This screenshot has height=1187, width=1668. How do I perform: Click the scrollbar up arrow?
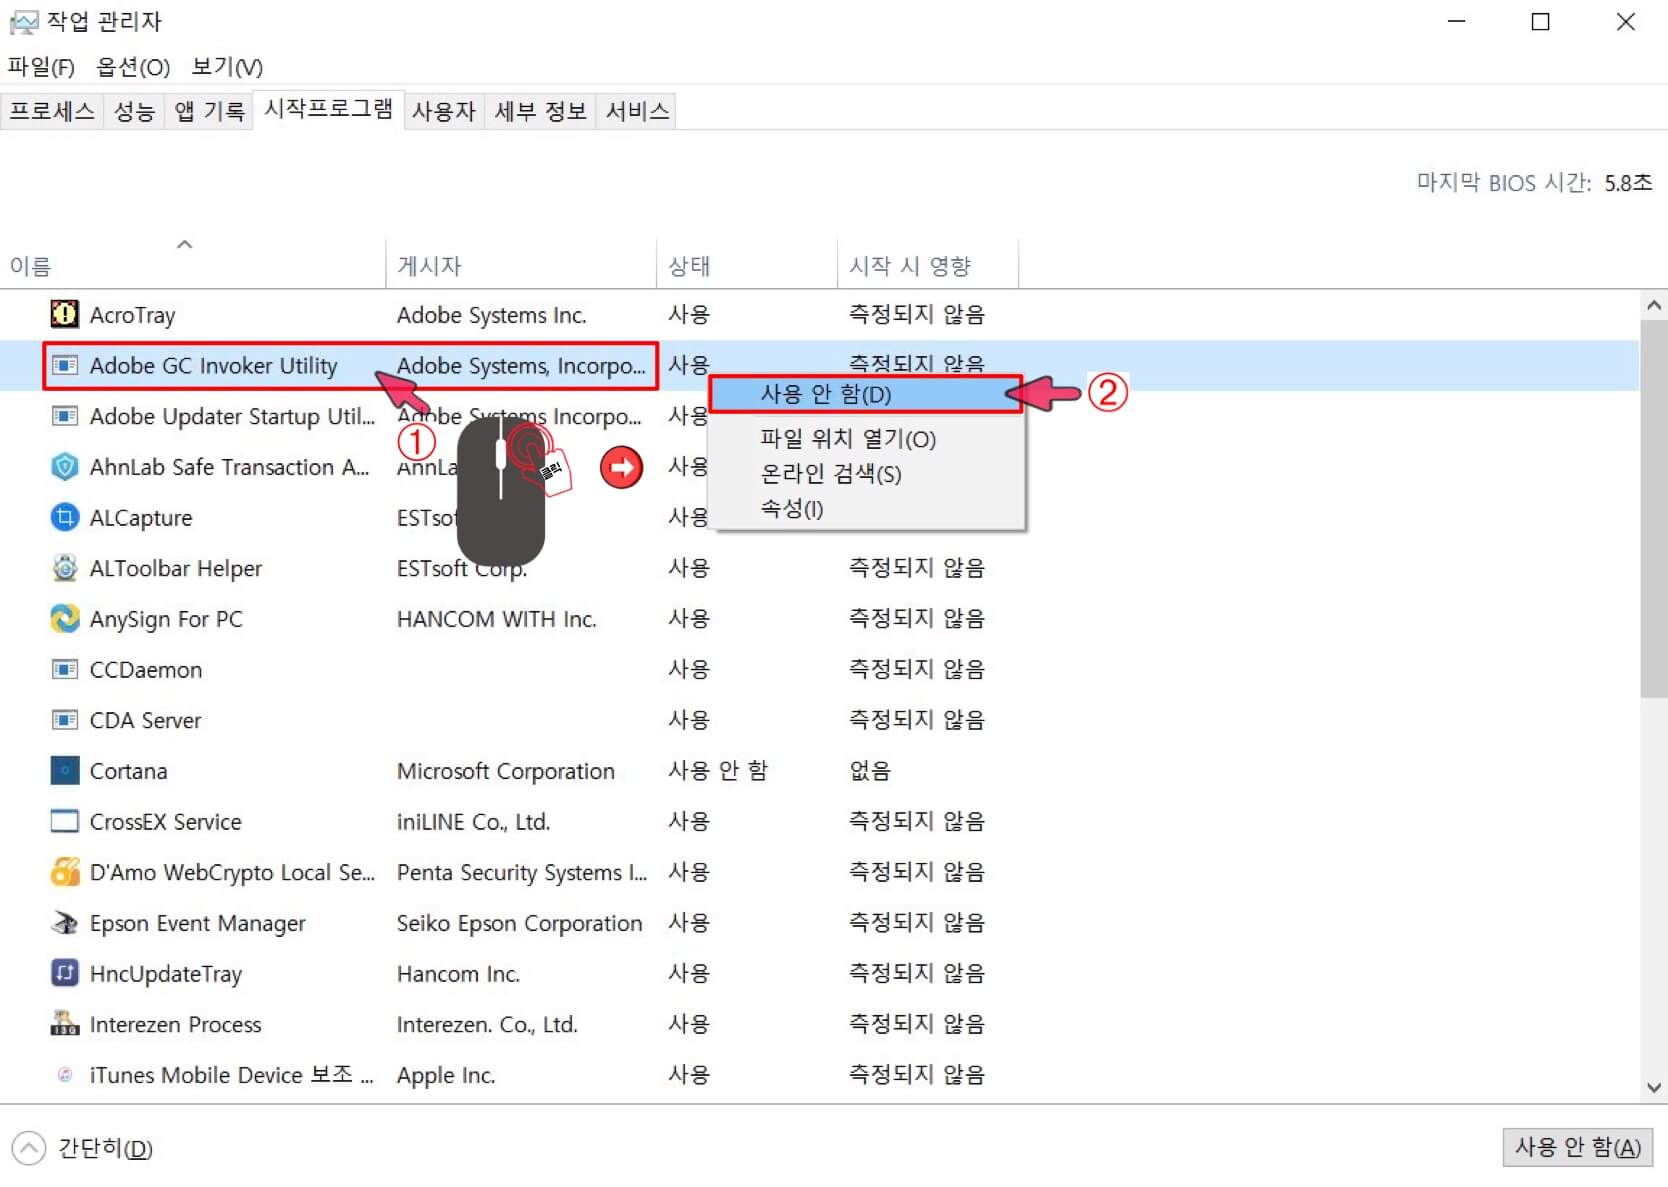click(1654, 305)
